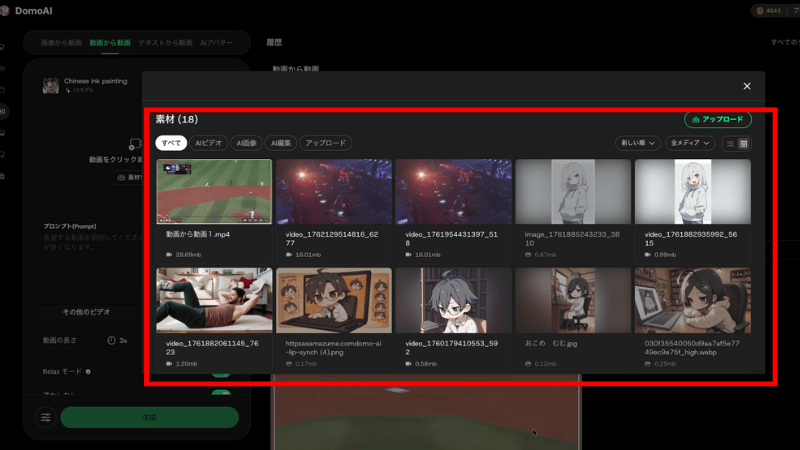The width and height of the screenshot is (800, 450).
Task: Open the 新しい順 sort dropdown
Action: click(x=637, y=144)
